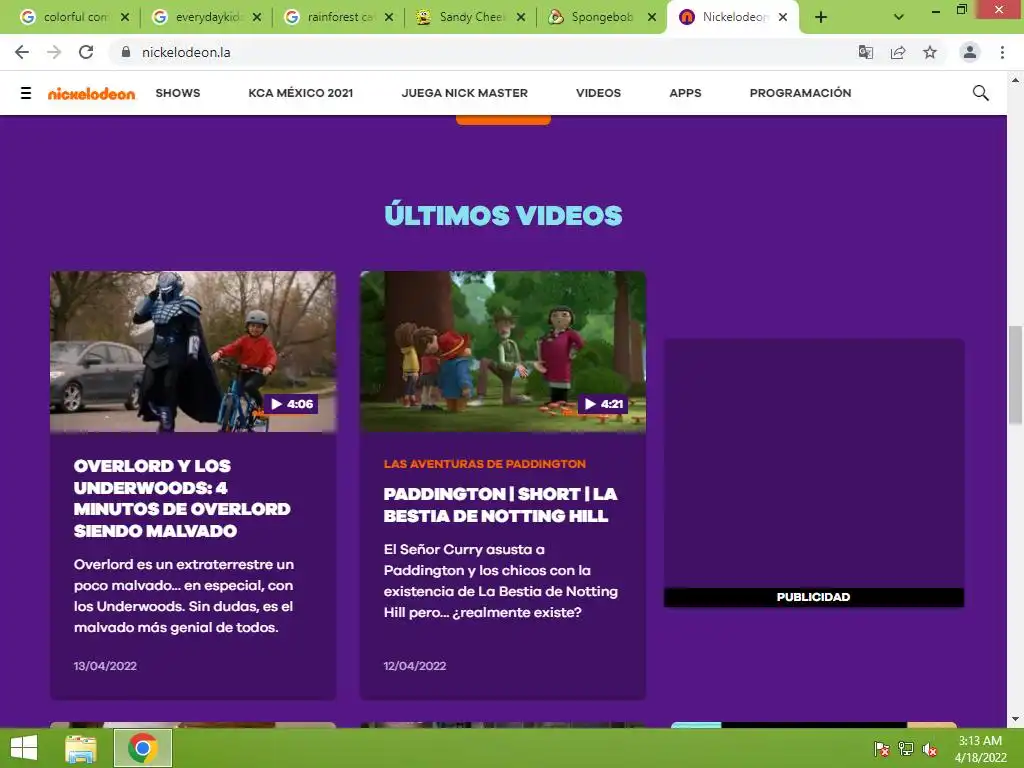Viewport: 1024px width, 768px height.
Task: Open JUEGA NICK MASTER nav link
Action: [464, 93]
